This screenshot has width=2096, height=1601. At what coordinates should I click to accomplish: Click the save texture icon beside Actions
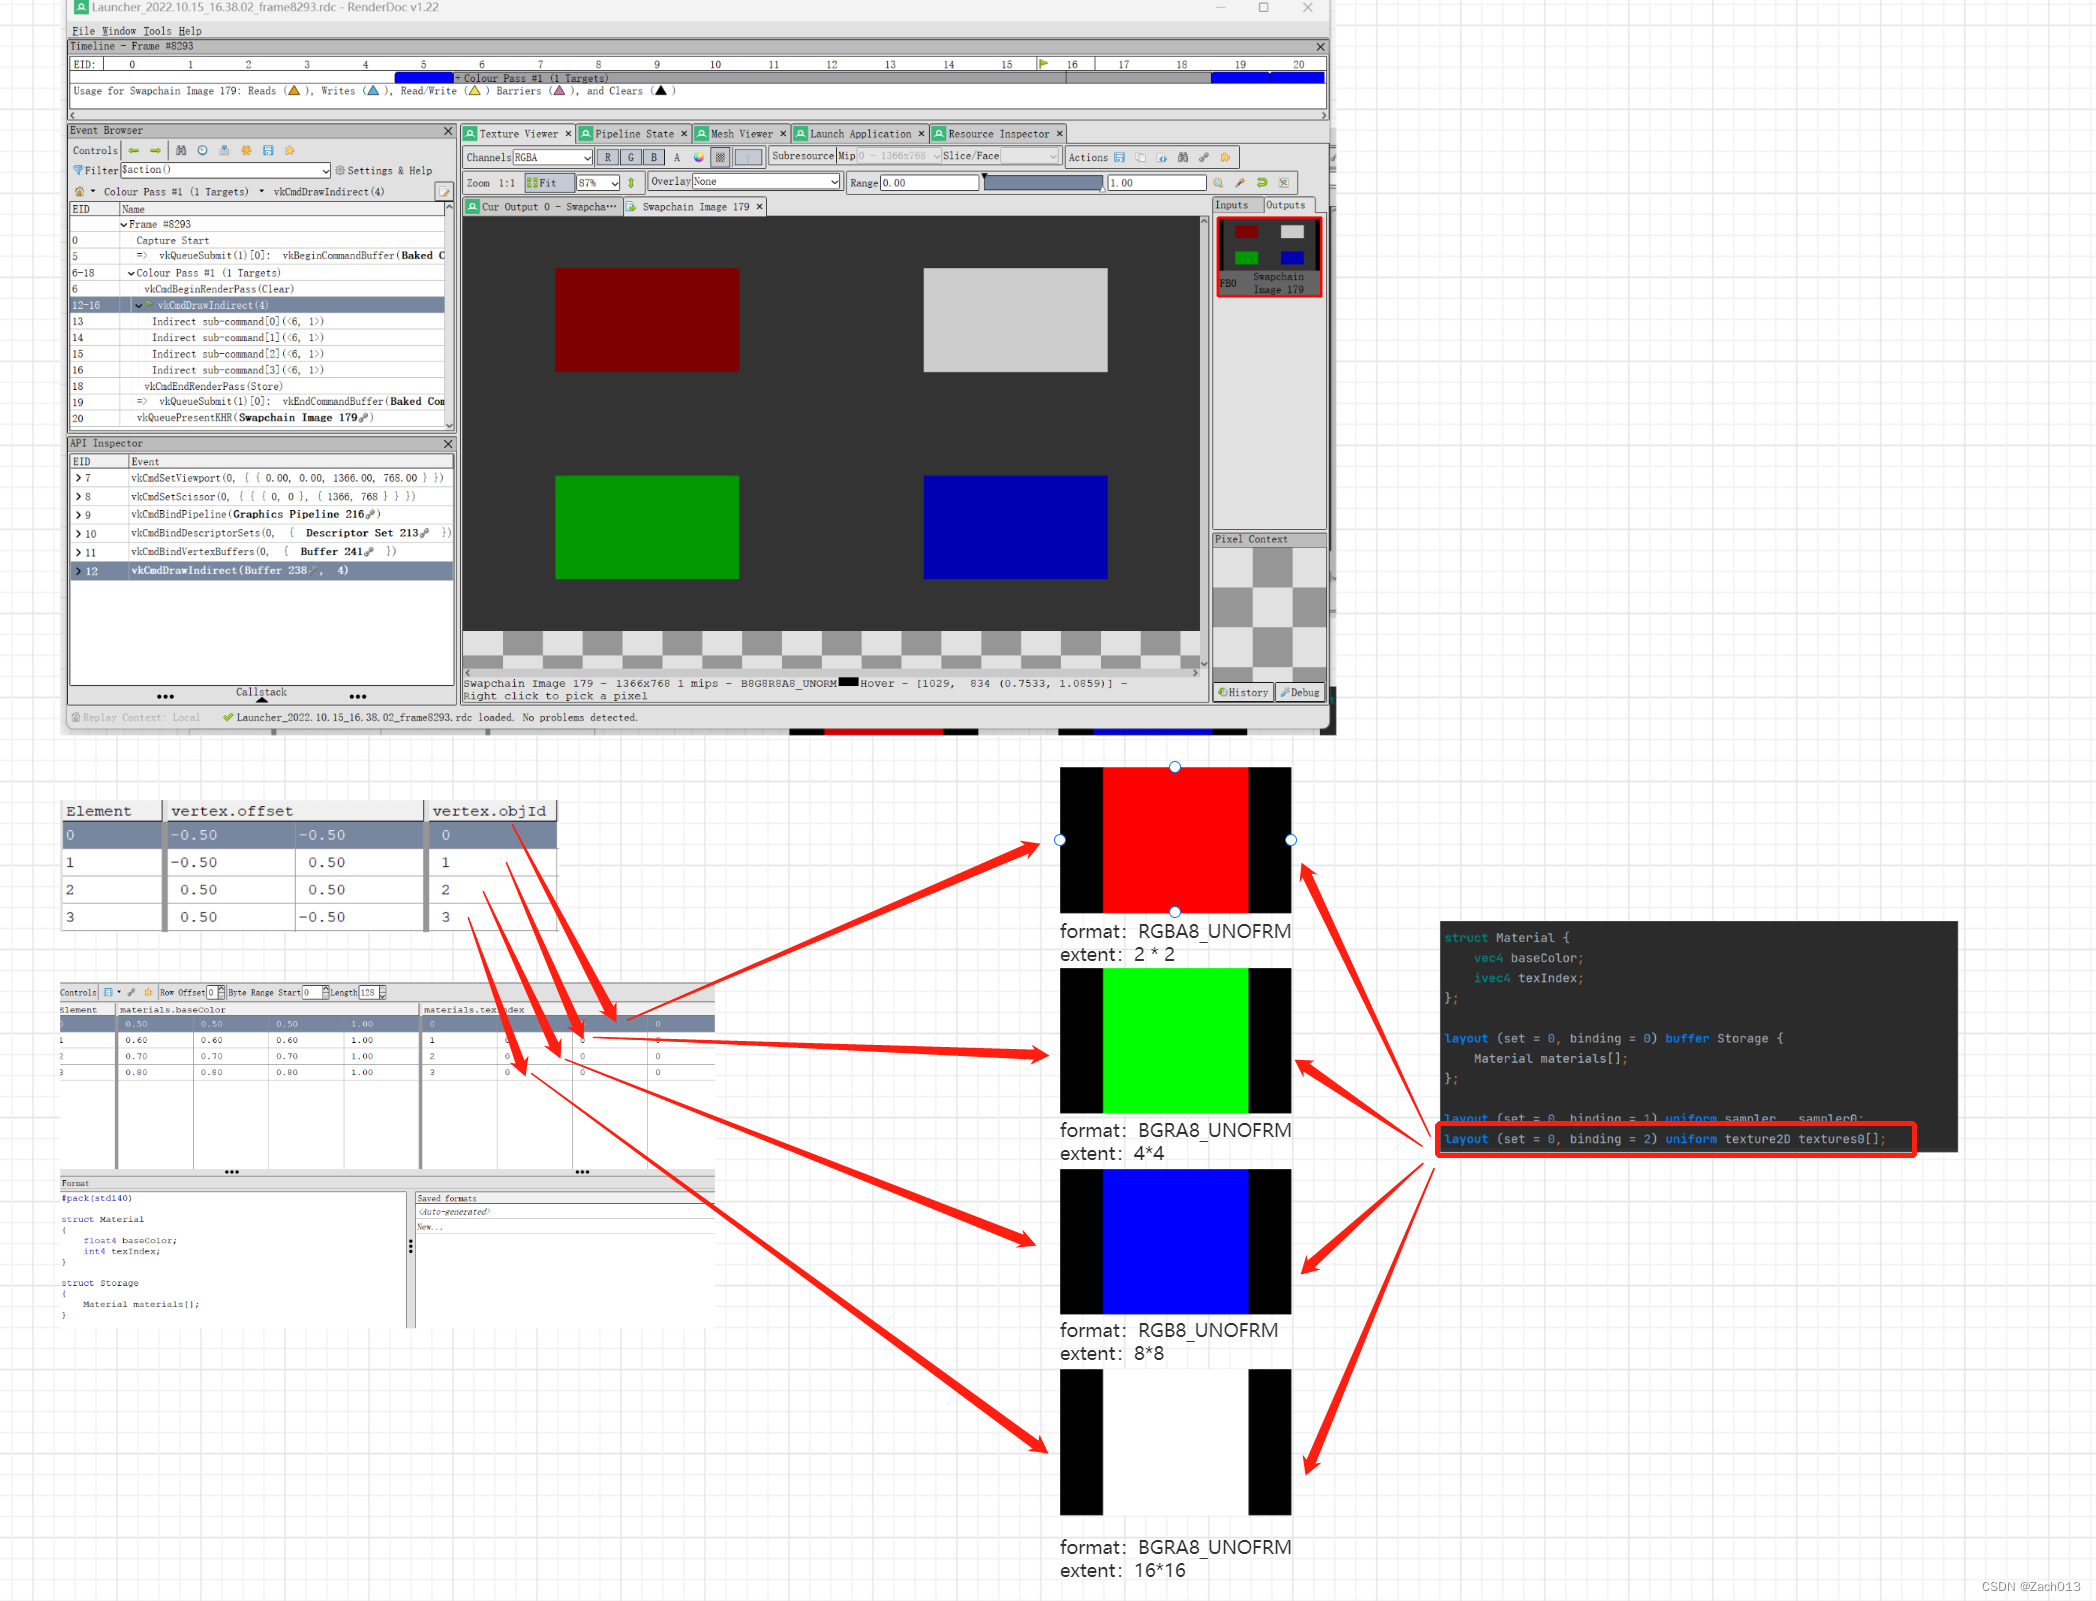pyautogui.click(x=1119, y=158)
